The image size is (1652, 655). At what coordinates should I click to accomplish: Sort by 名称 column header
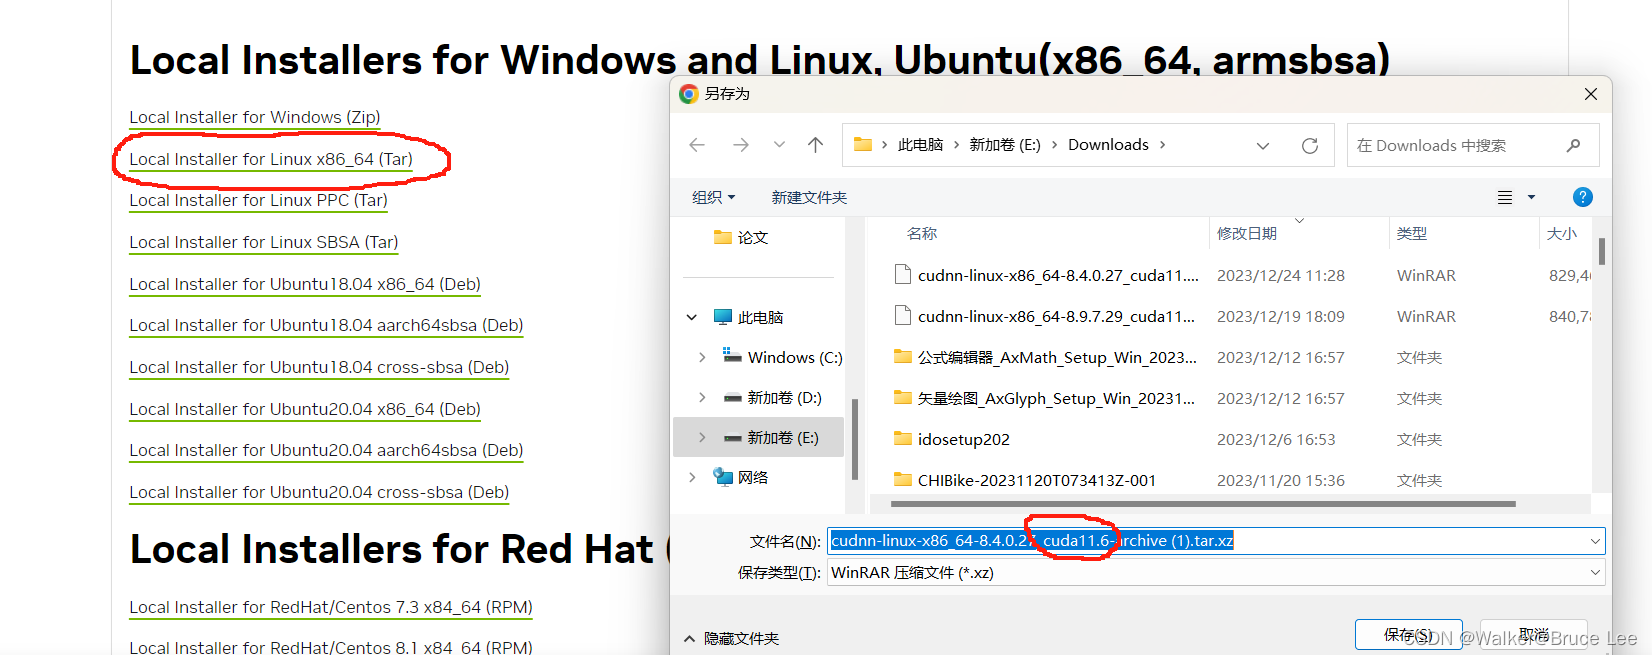pos(921,233)
